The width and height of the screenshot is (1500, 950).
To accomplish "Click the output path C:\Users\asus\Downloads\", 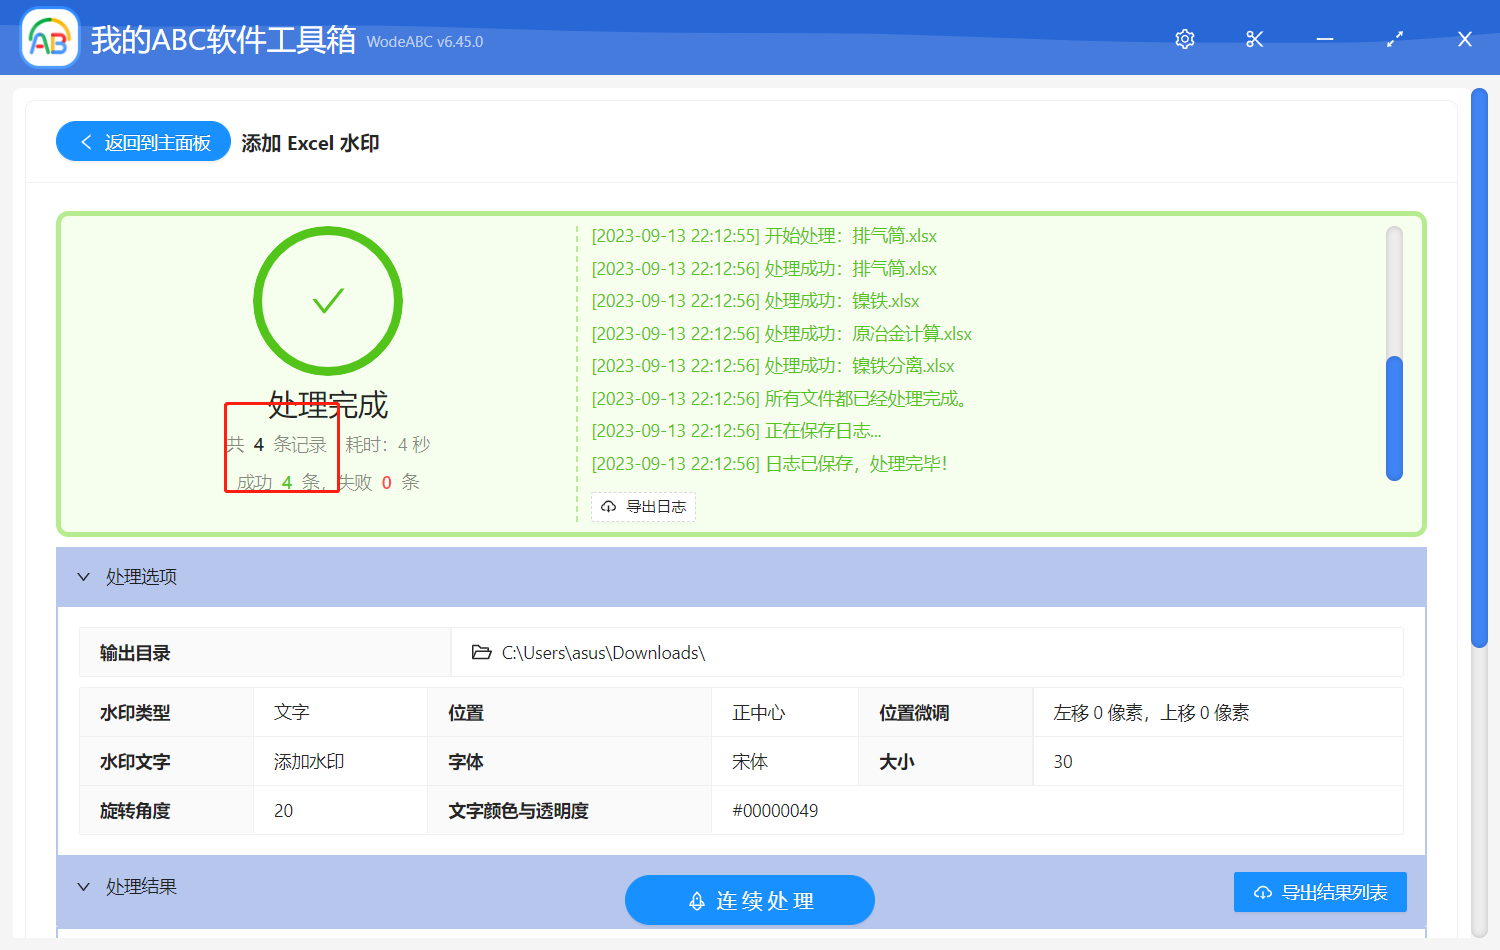I will (x=604, y=651).
